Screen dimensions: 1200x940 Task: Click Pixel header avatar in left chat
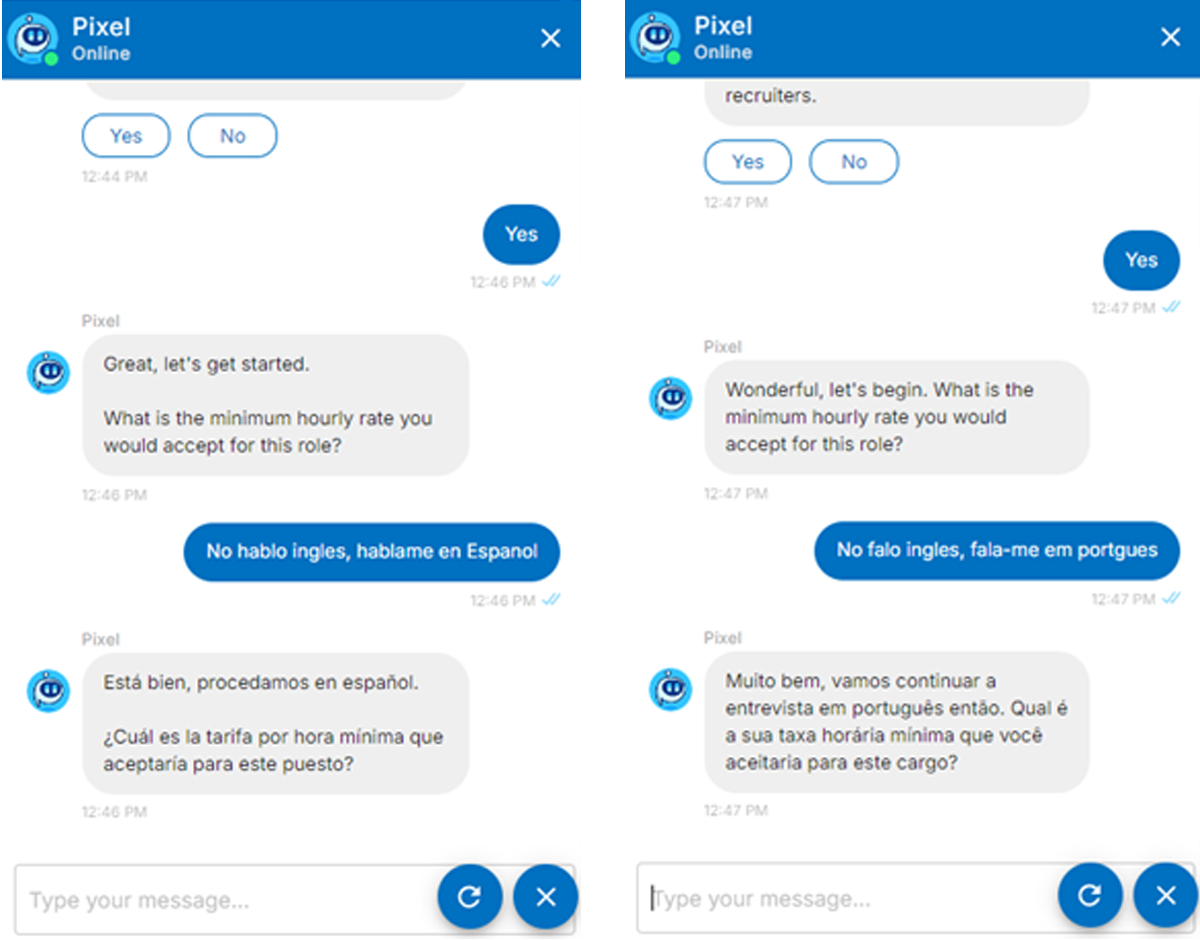click(x=32, y=39)
